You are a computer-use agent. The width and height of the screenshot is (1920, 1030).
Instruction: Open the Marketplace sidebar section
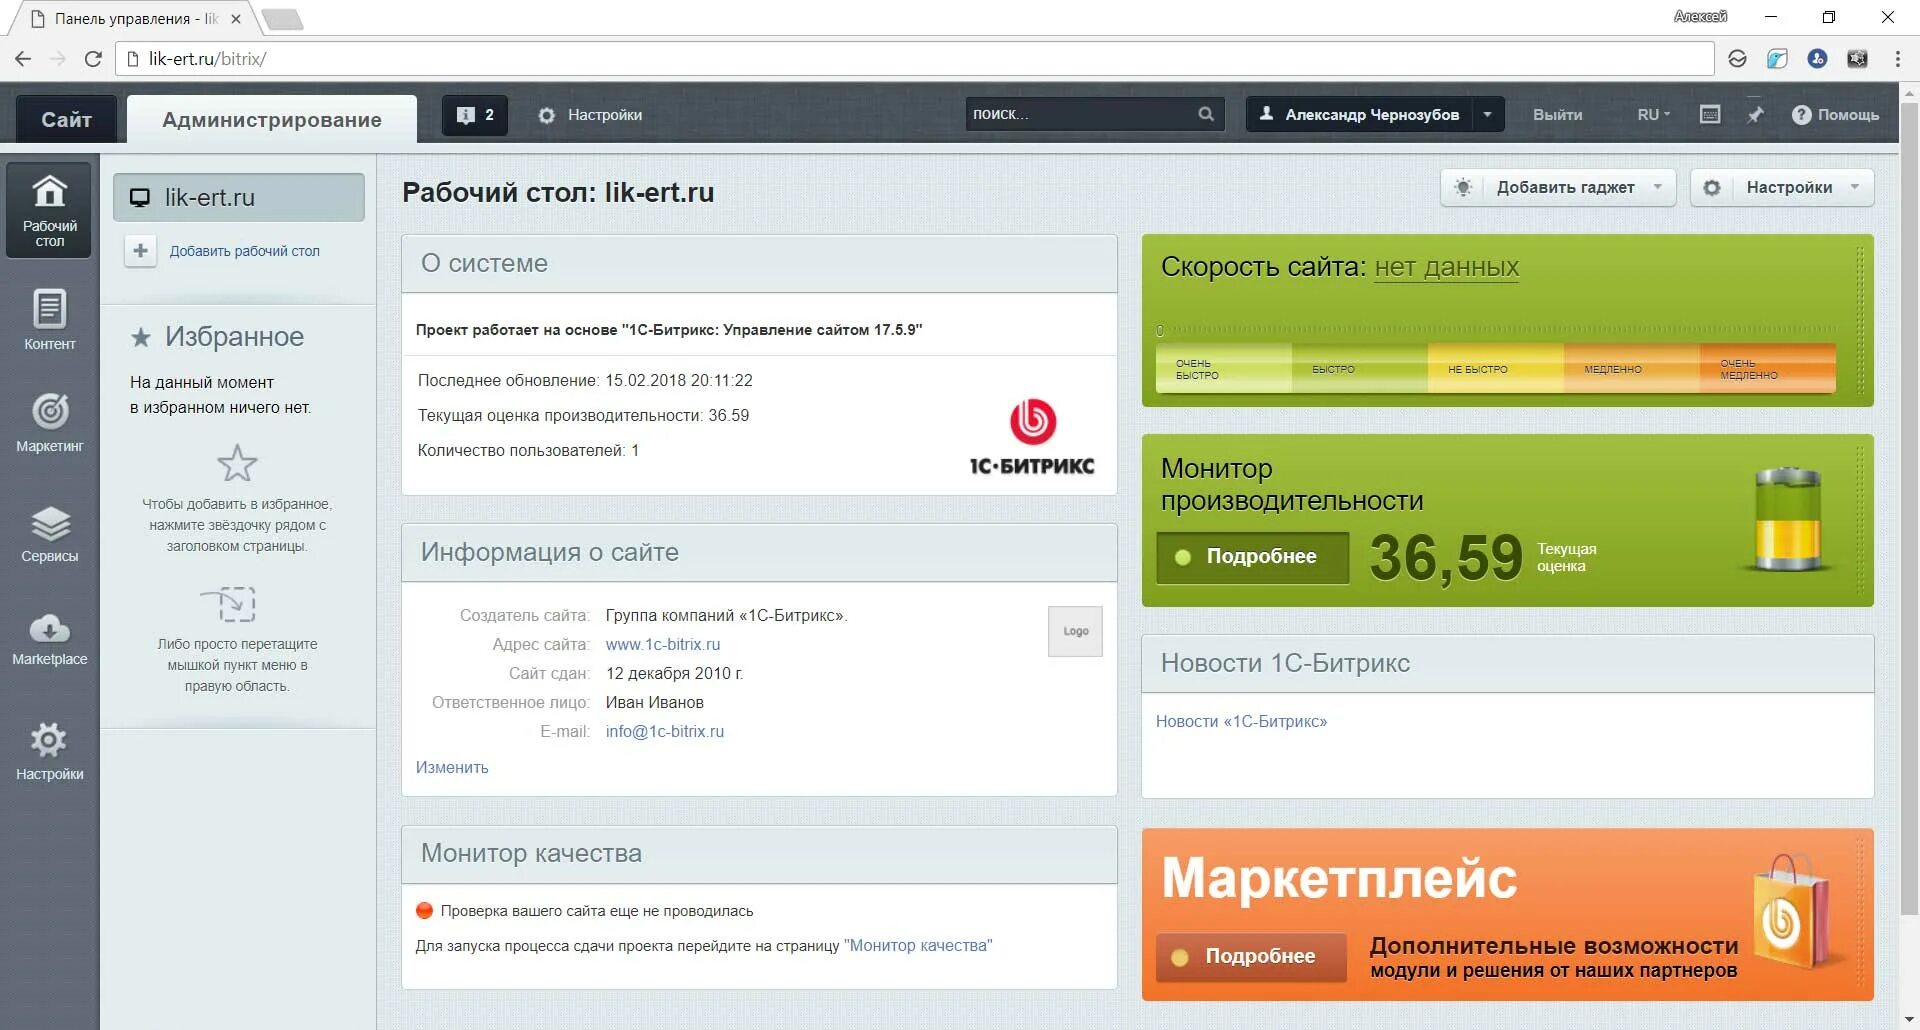tap(49, 638)
